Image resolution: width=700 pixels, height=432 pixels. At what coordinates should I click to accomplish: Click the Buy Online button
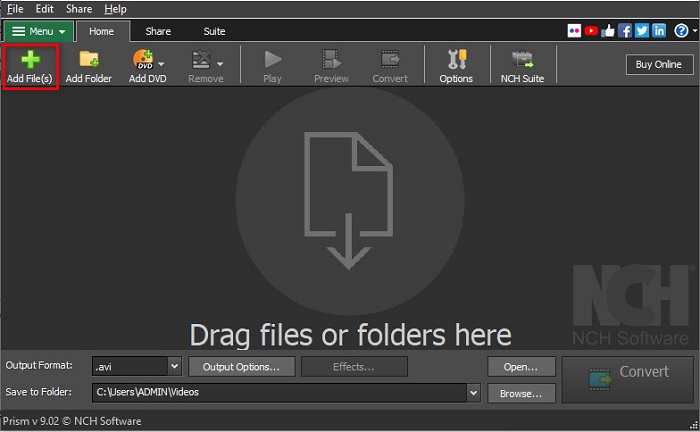coord(659,65)
